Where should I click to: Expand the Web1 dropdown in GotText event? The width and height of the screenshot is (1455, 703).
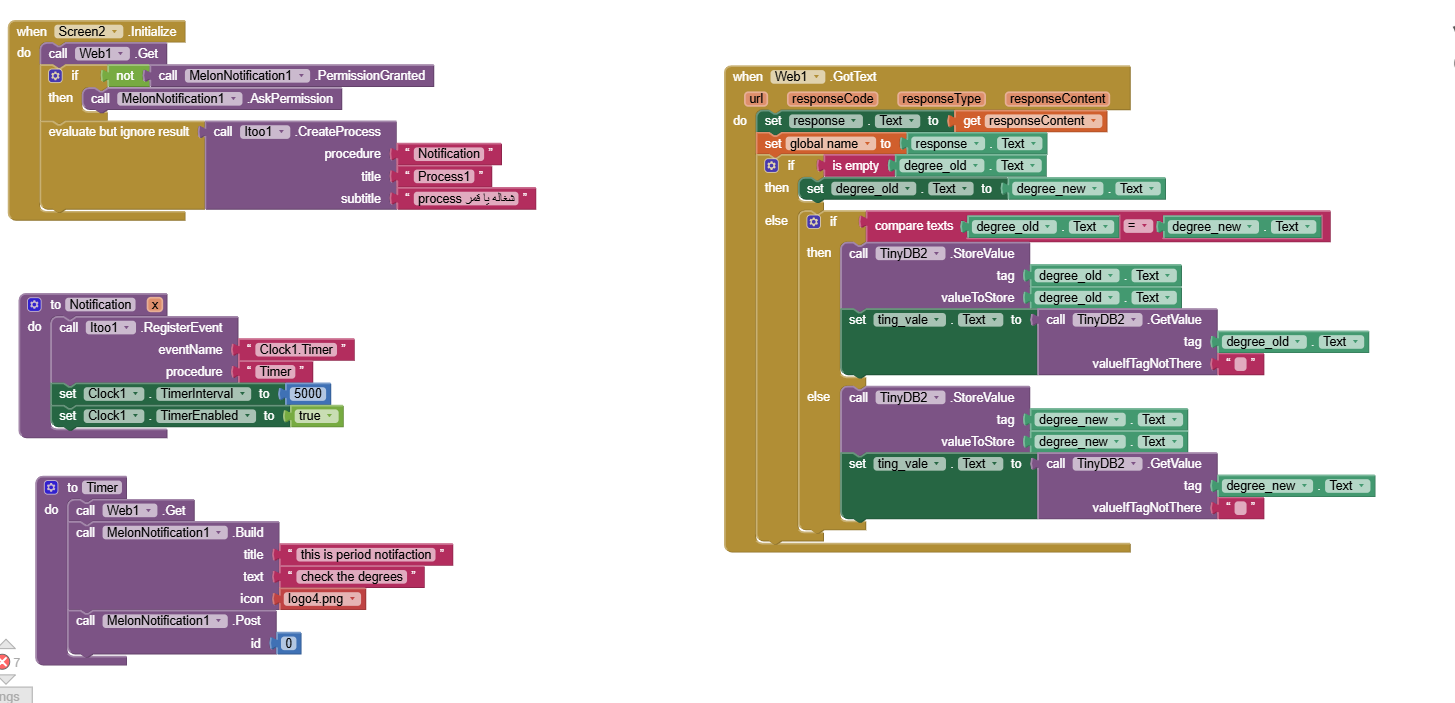797,77
